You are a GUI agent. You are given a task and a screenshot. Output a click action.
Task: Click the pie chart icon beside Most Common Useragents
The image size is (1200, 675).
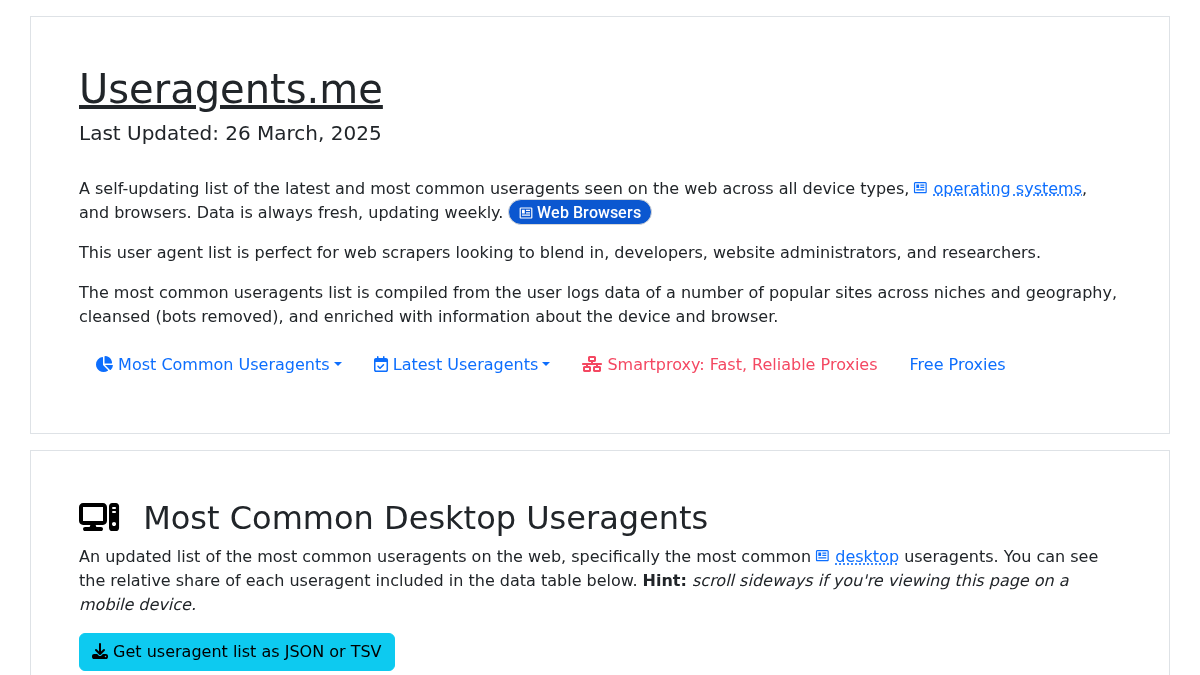104,364
